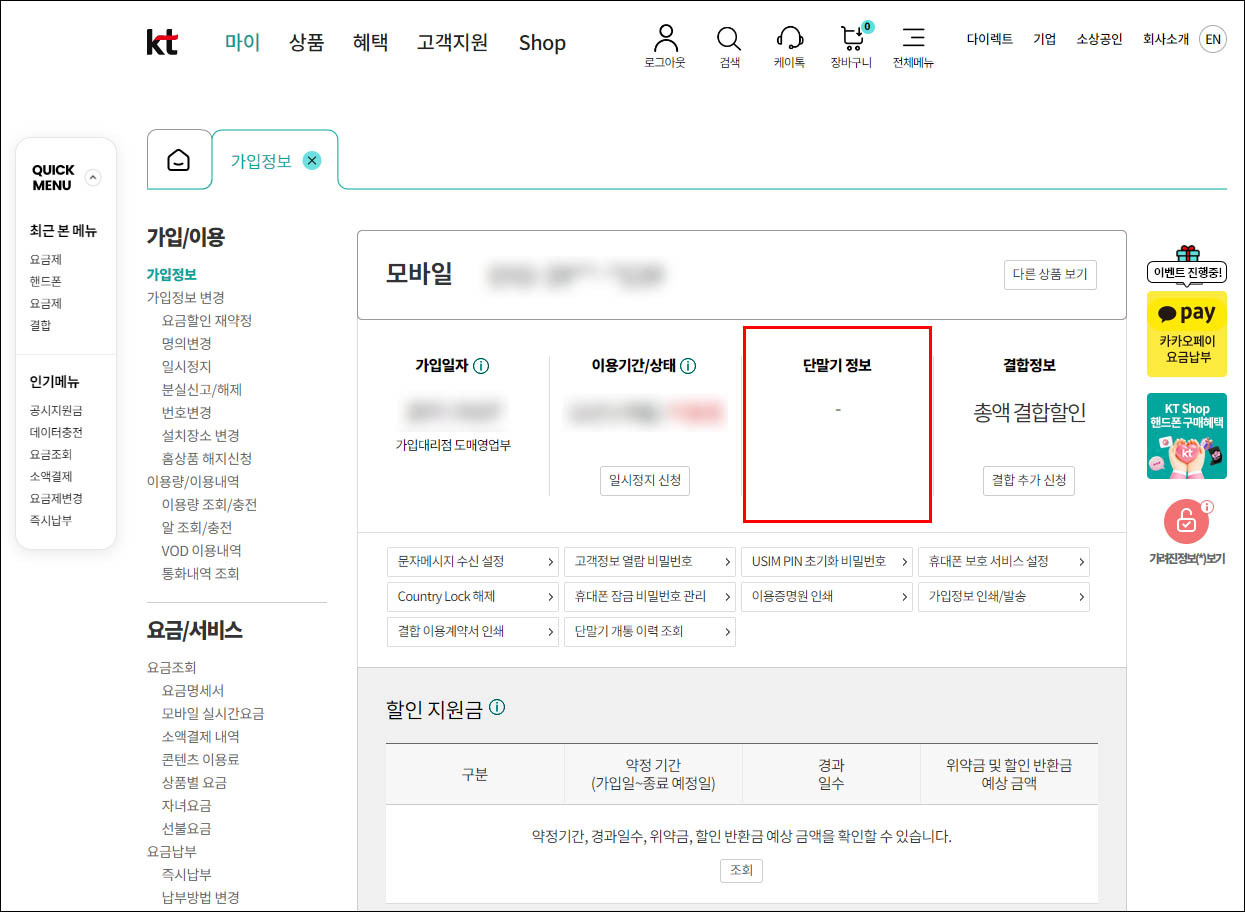Open the info icon beside 이용기간/상태
The width and height of the screenshot is (1245, 912).
686,365
